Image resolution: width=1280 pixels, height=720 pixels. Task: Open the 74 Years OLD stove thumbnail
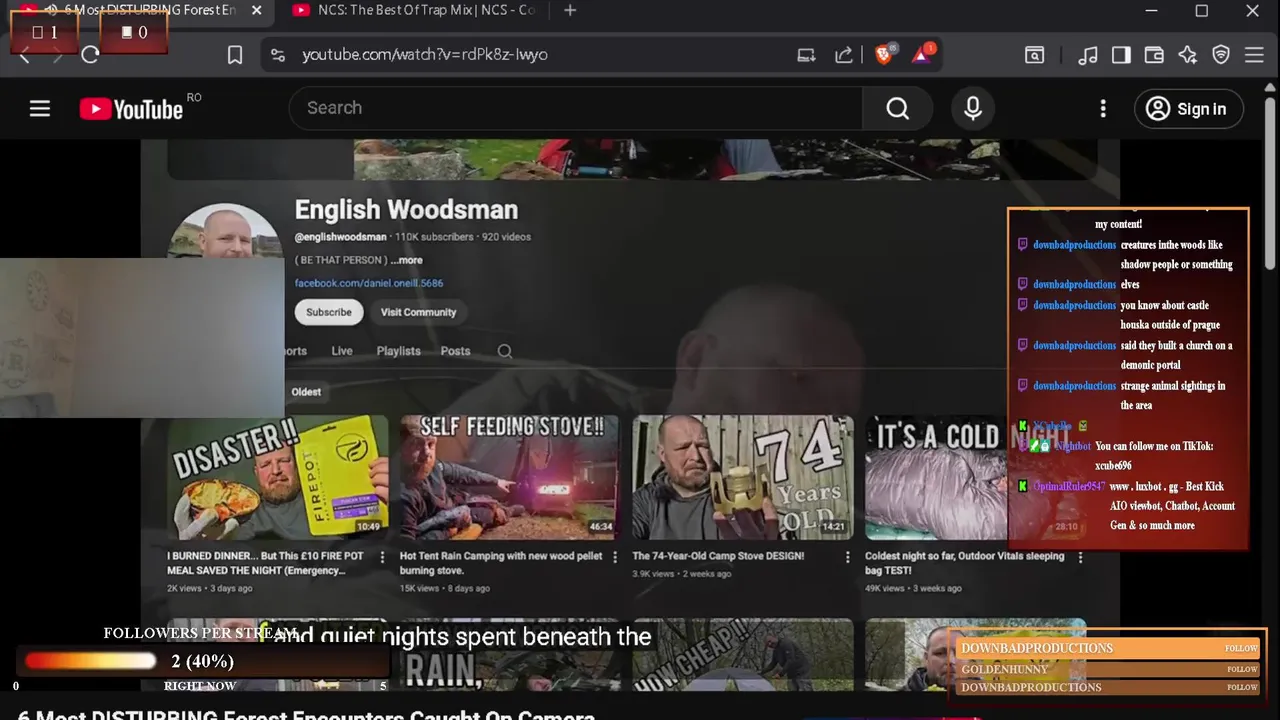pos(742,478)
